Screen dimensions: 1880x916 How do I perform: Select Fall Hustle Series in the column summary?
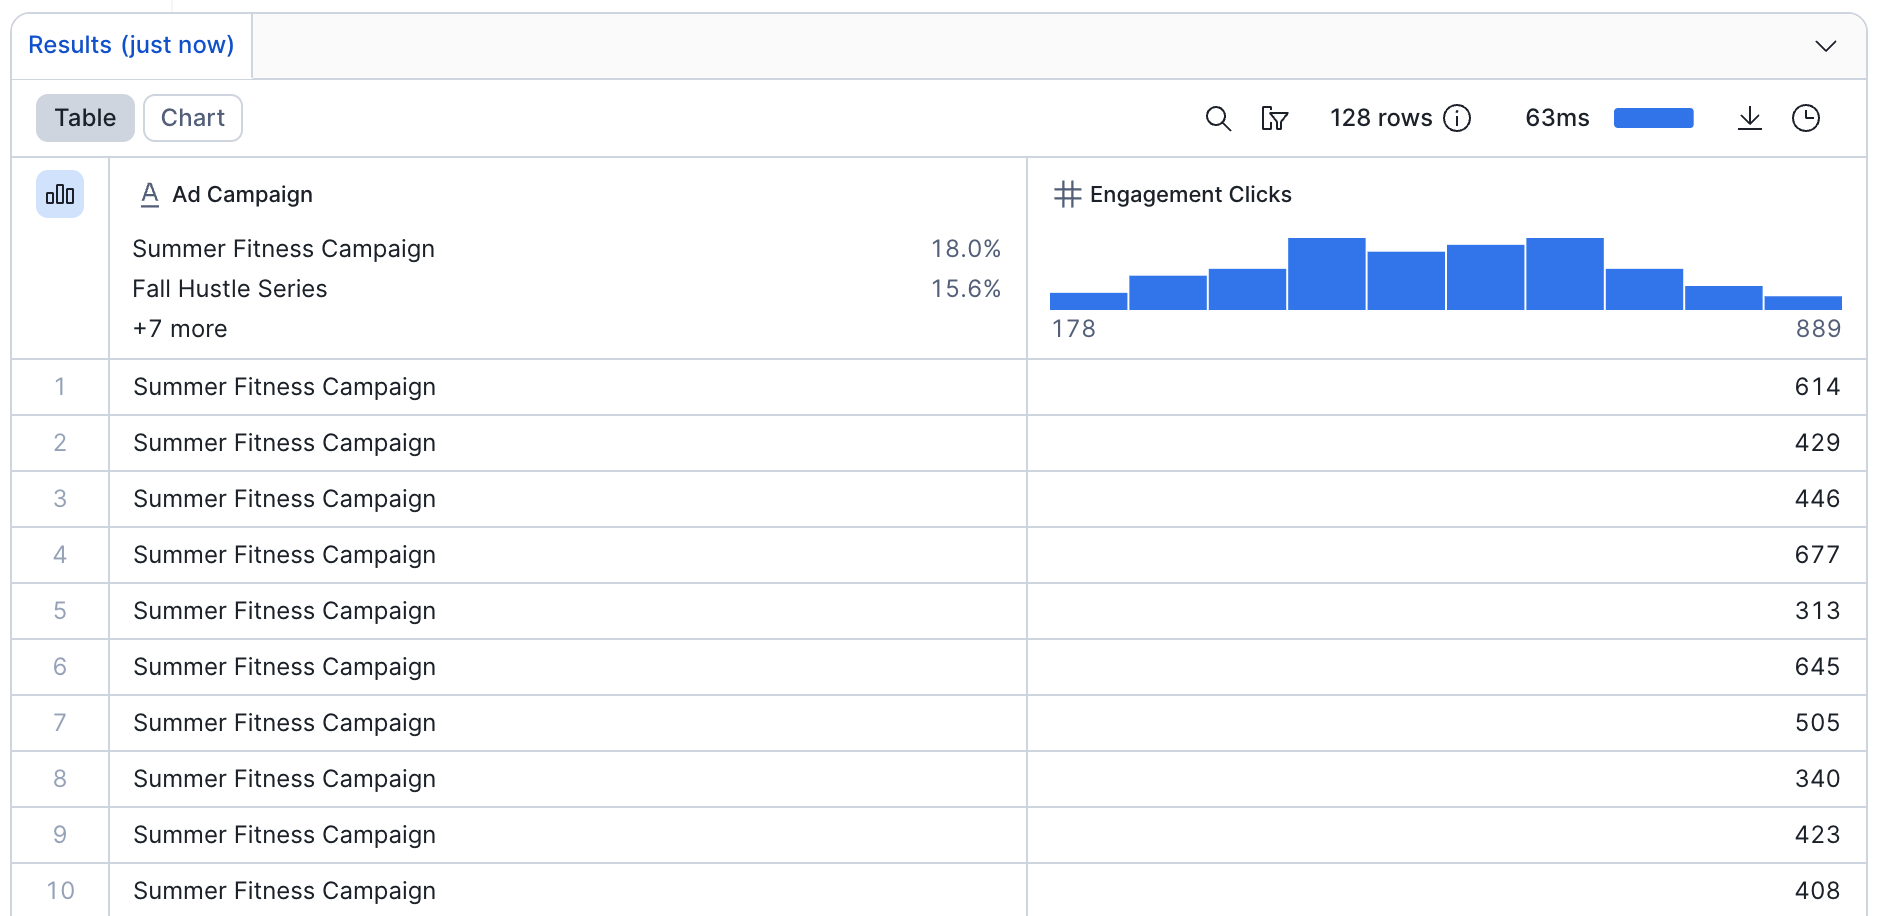(230, 289)
